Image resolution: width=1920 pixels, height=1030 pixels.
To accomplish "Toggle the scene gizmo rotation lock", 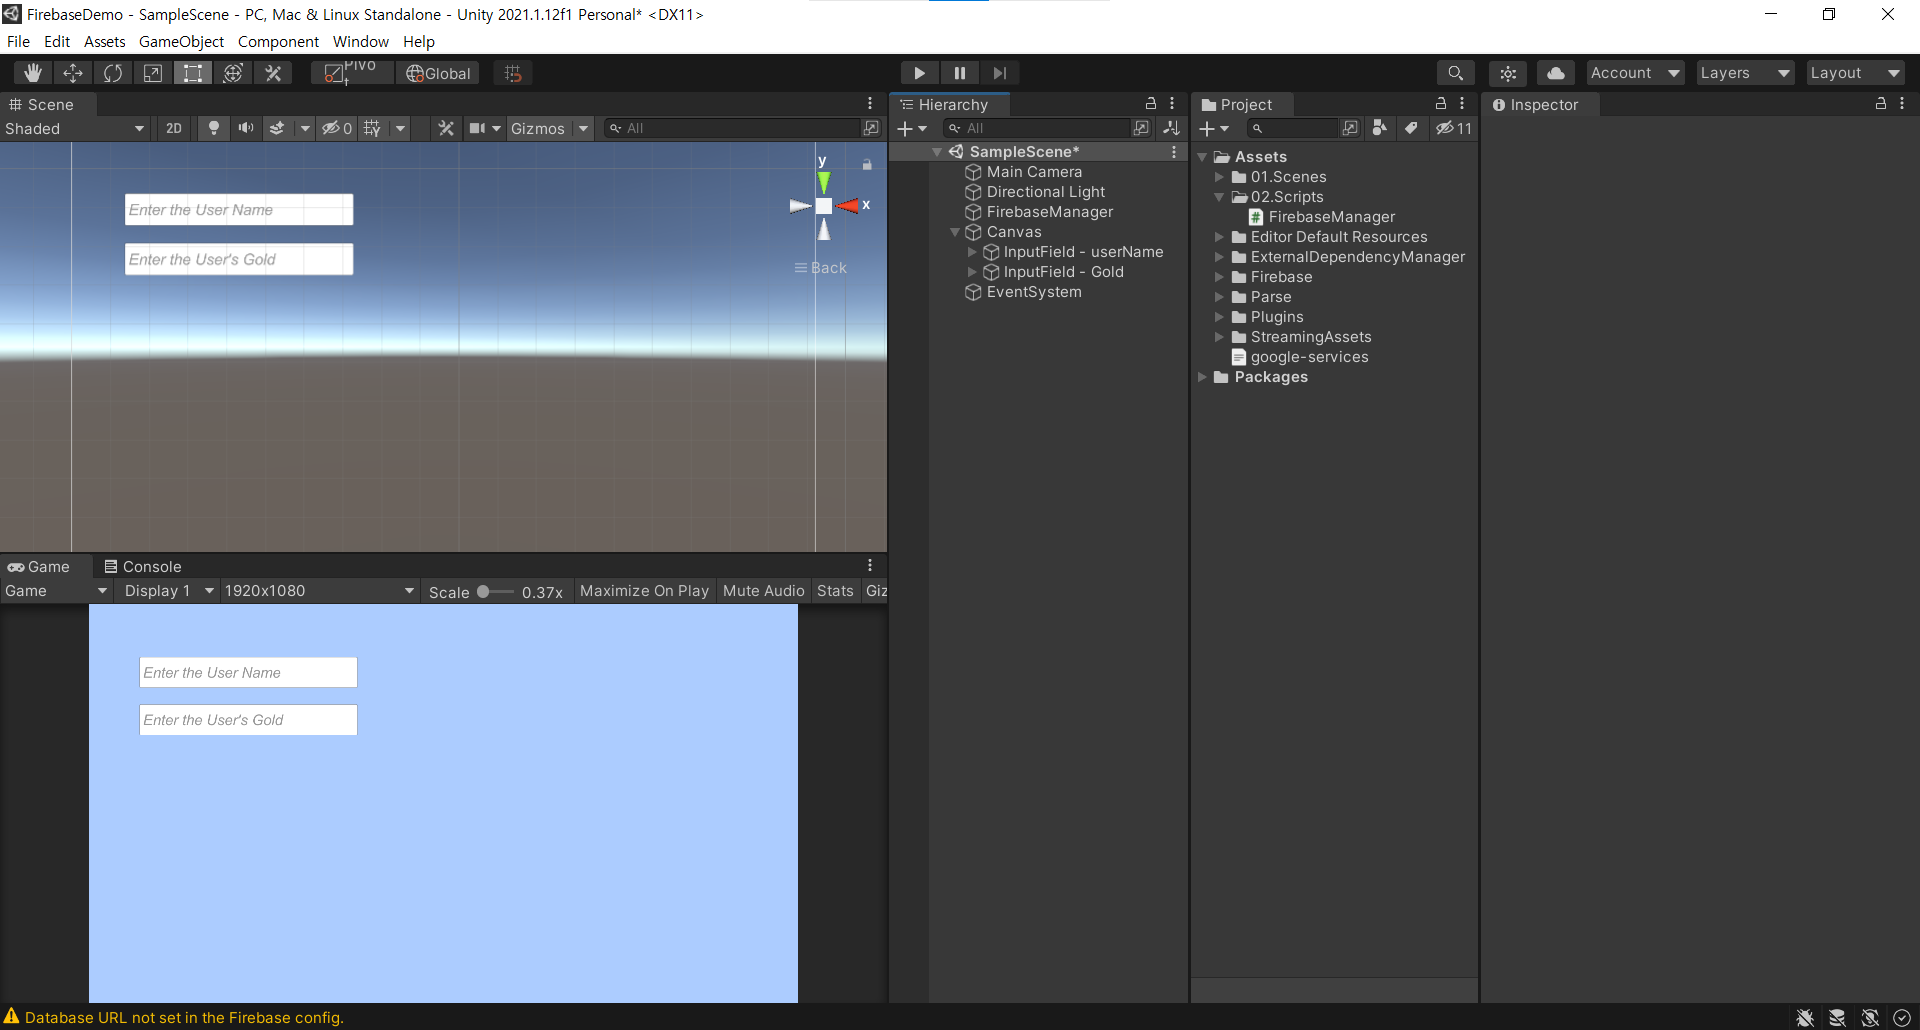I will click(x=867, y=164).
